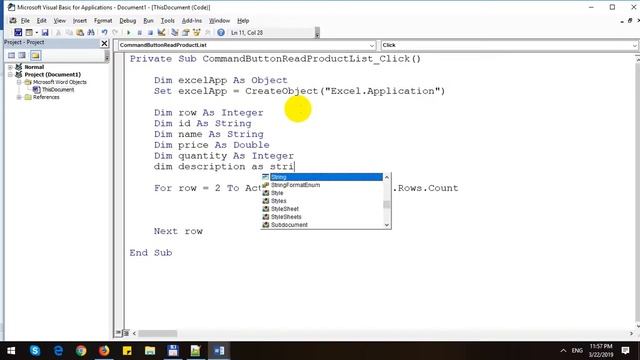The height and width of the screenshot is (360, 640).
Task: Open File Explorer from the taskbar
Action: (150, 351)
